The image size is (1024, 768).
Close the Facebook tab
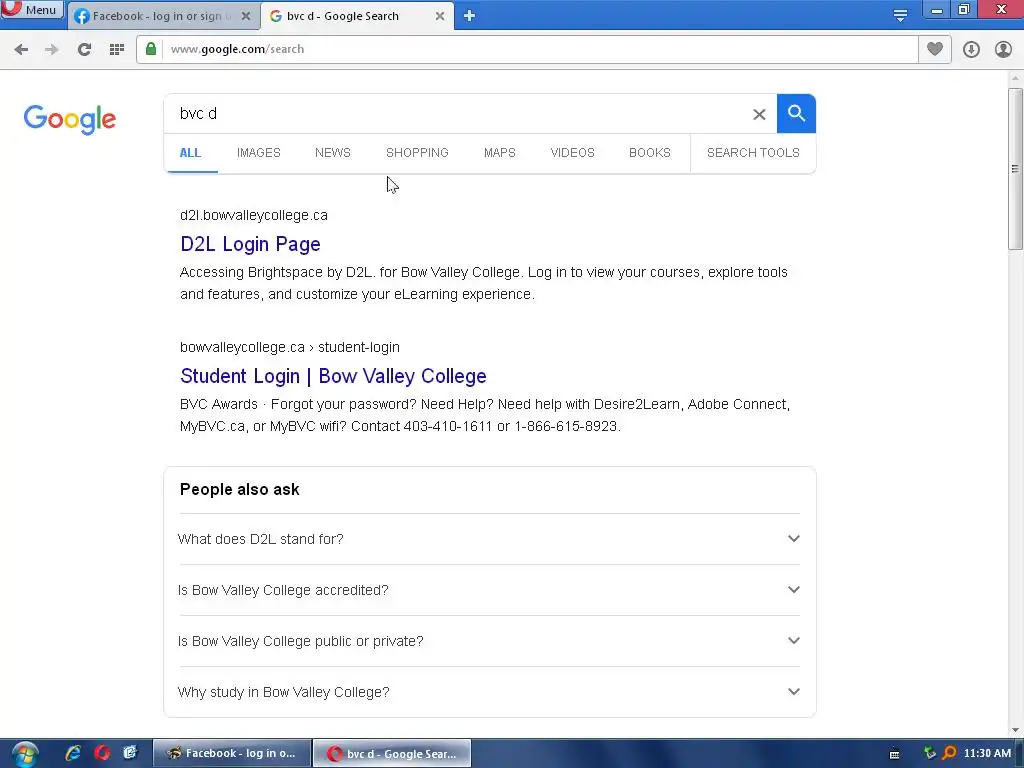click(x=246, y=16)
